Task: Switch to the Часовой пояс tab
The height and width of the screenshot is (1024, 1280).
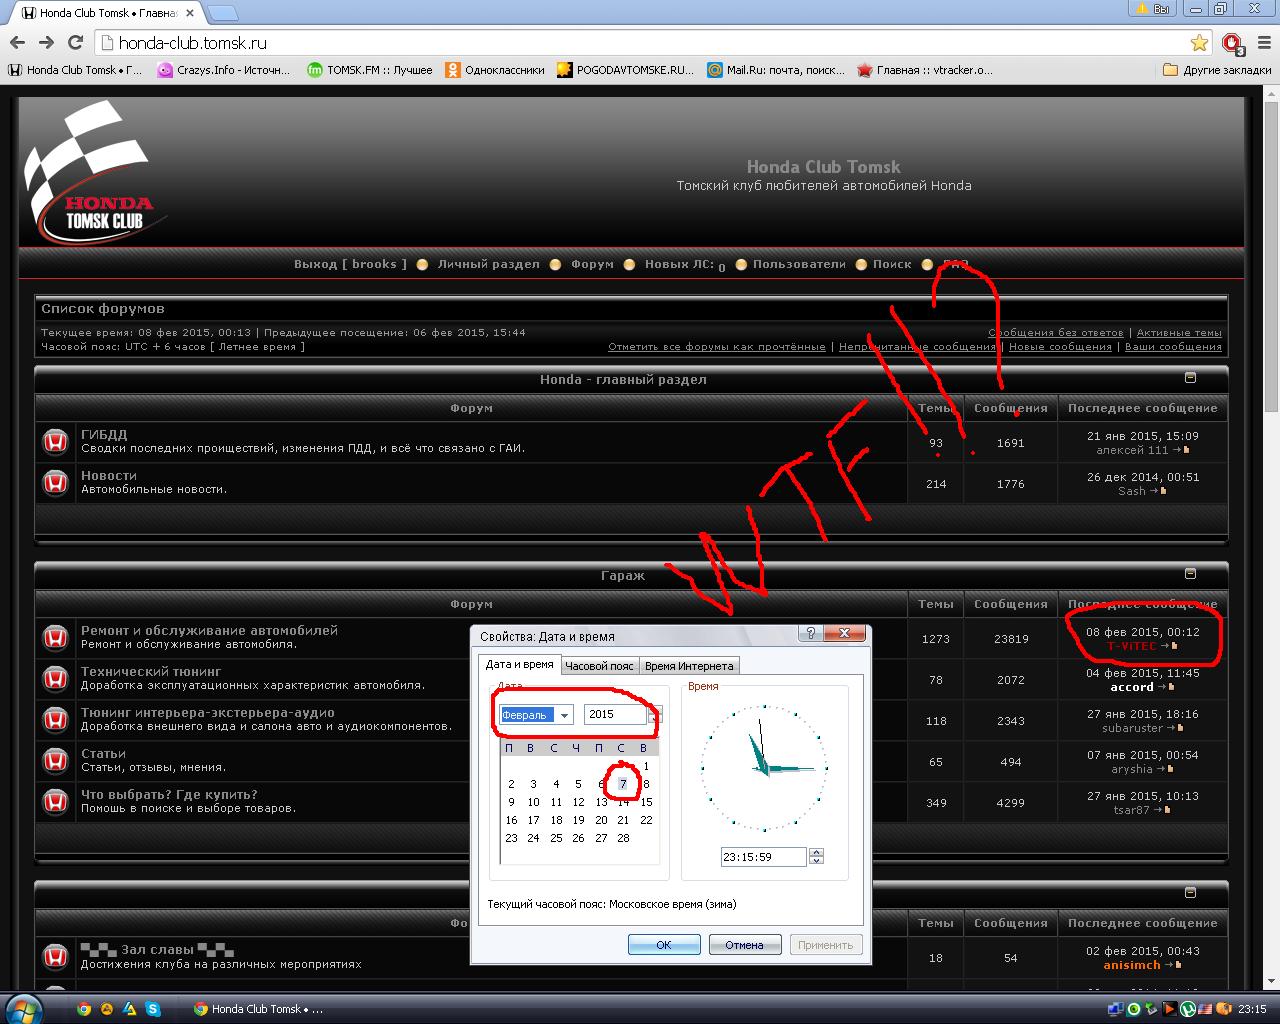Action: (599, 666)
